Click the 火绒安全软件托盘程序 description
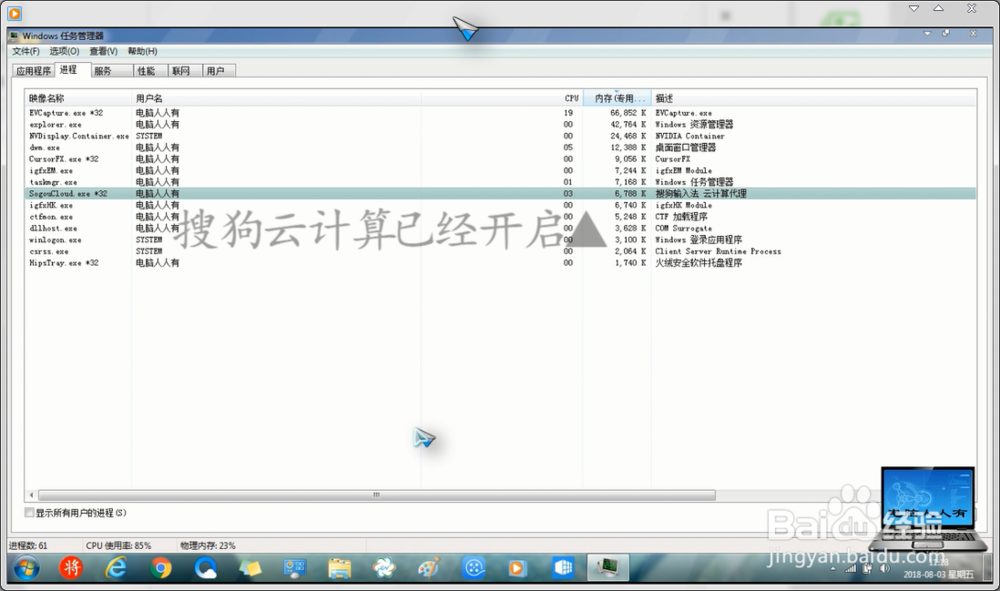The image size is (1000, 591). click(x=698, y=263)
